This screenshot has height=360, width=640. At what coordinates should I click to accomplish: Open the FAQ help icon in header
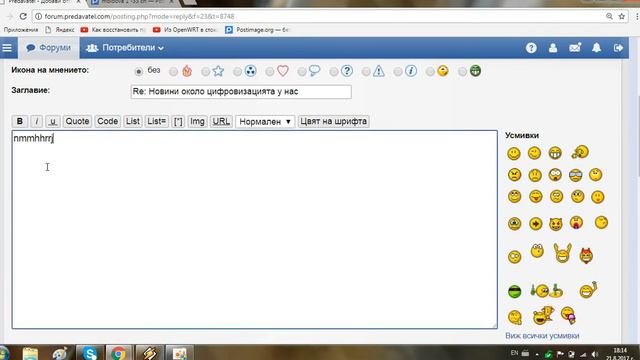[531, 48]
